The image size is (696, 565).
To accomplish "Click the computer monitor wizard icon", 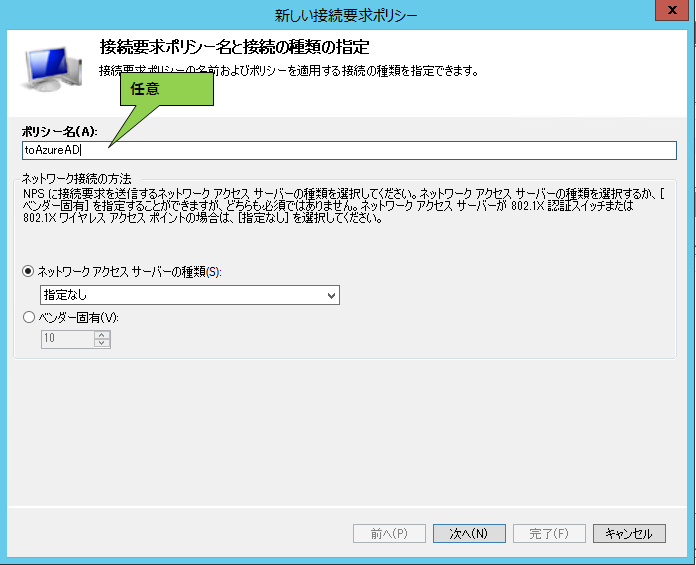I will tap(51, 69).
